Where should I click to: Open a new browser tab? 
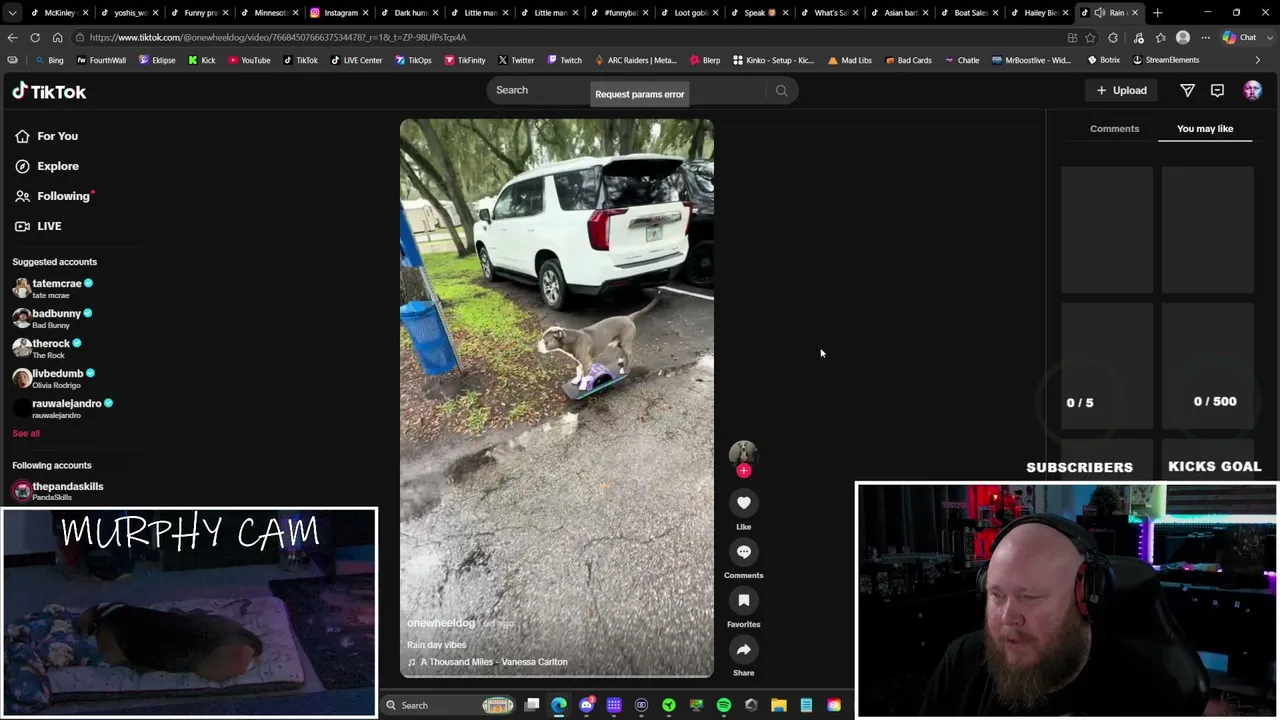tap(1157, 13)
